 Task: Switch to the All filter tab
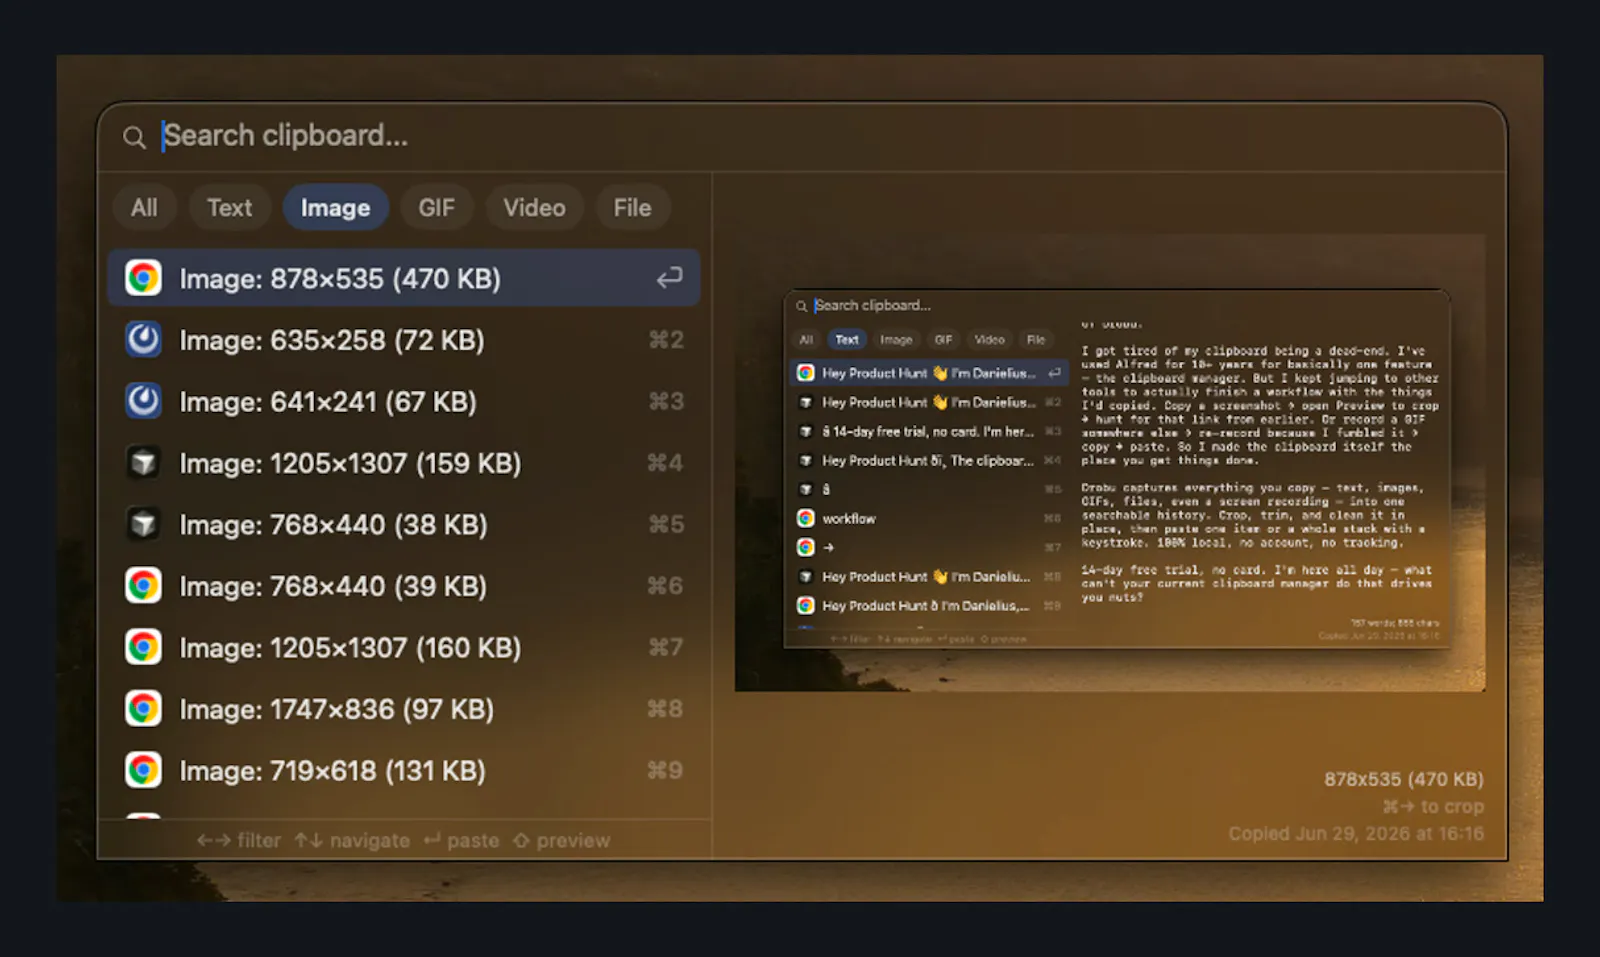pyautogui.click(x=144, y=208)
